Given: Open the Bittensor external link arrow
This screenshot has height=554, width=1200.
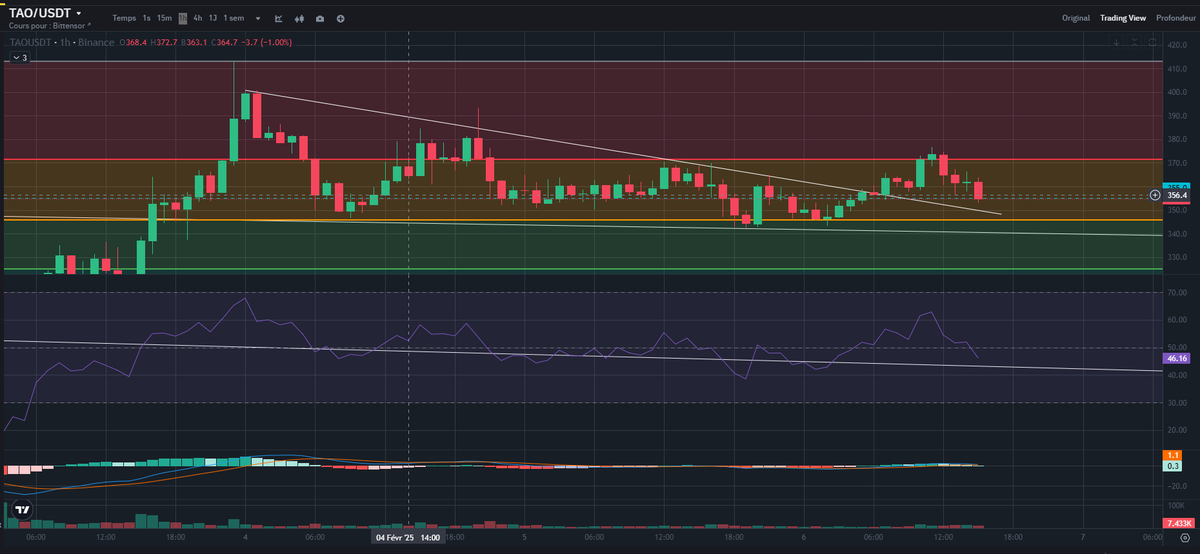Looking at the screenshot, I should tap(89, 26).
